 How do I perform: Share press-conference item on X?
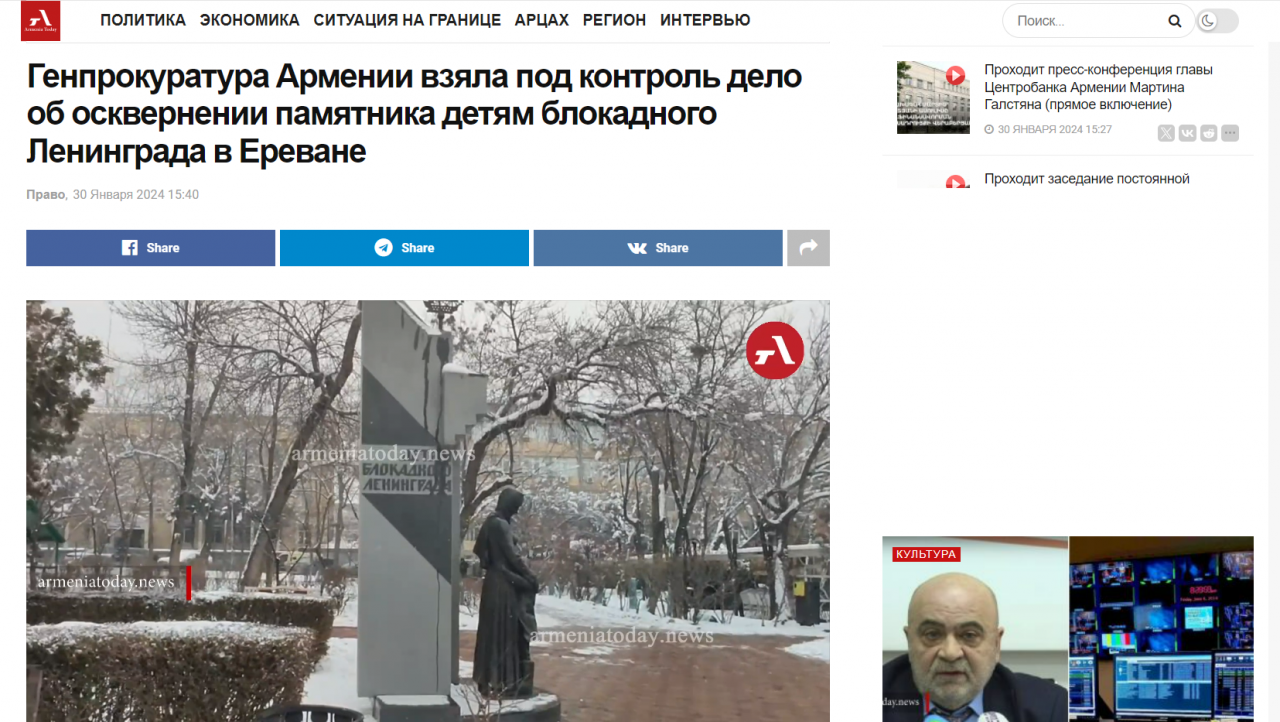pyautogui.click(x=1166, y=133)
